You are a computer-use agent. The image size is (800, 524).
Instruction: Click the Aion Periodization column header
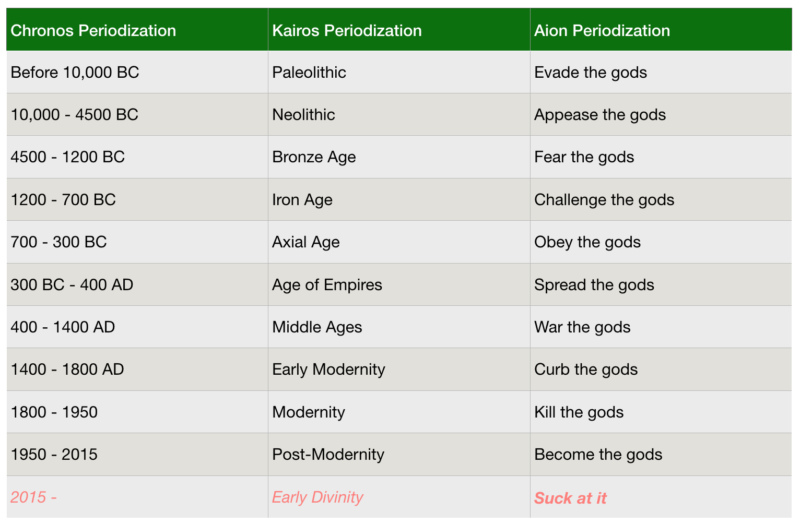[x=602, y=31]
